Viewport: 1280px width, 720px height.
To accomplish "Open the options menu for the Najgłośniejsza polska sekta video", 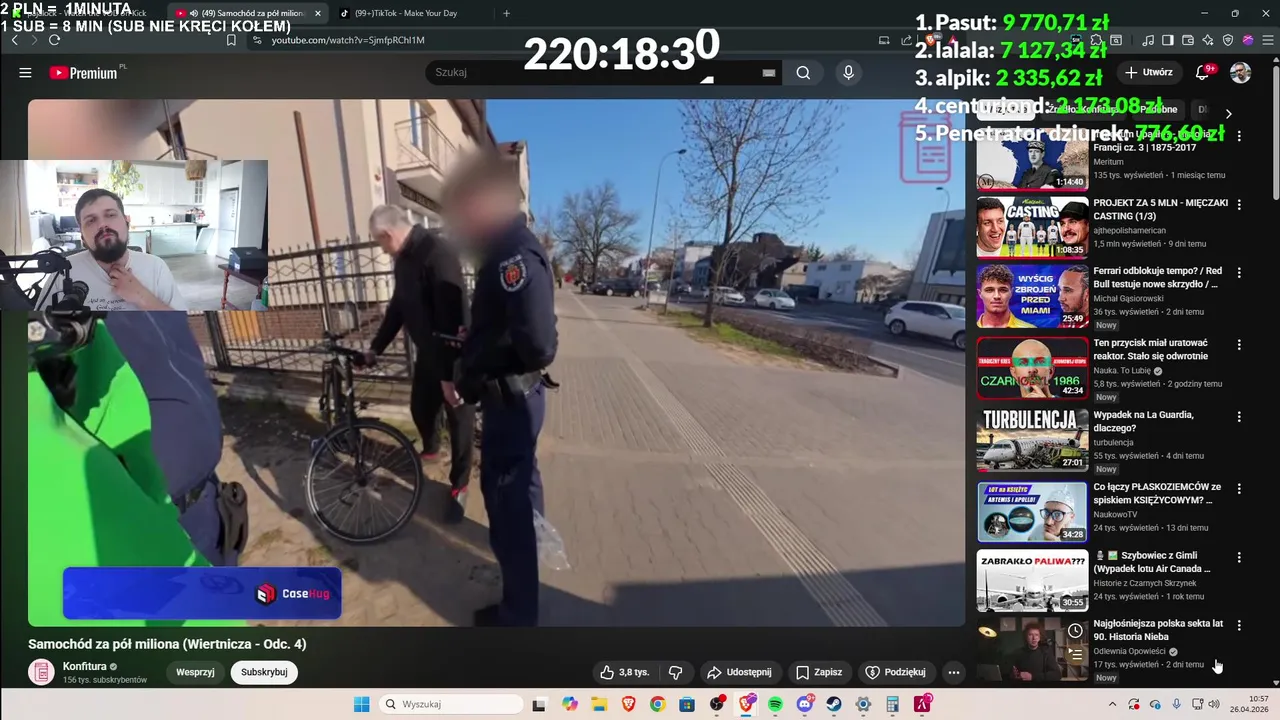I will pos(1239,625).
